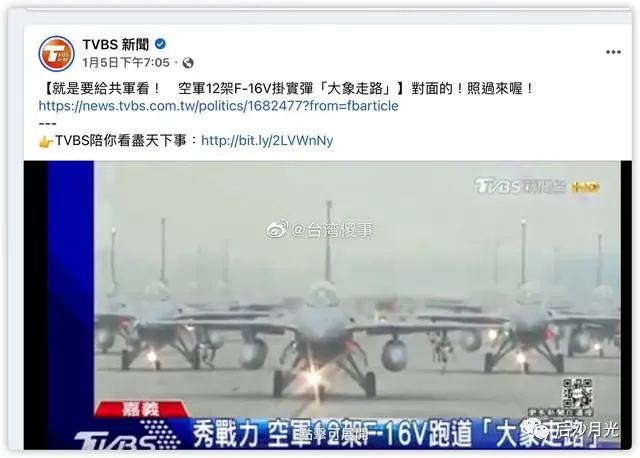Click the post timestamp 1月5日下午7:05

coord(126,63)
